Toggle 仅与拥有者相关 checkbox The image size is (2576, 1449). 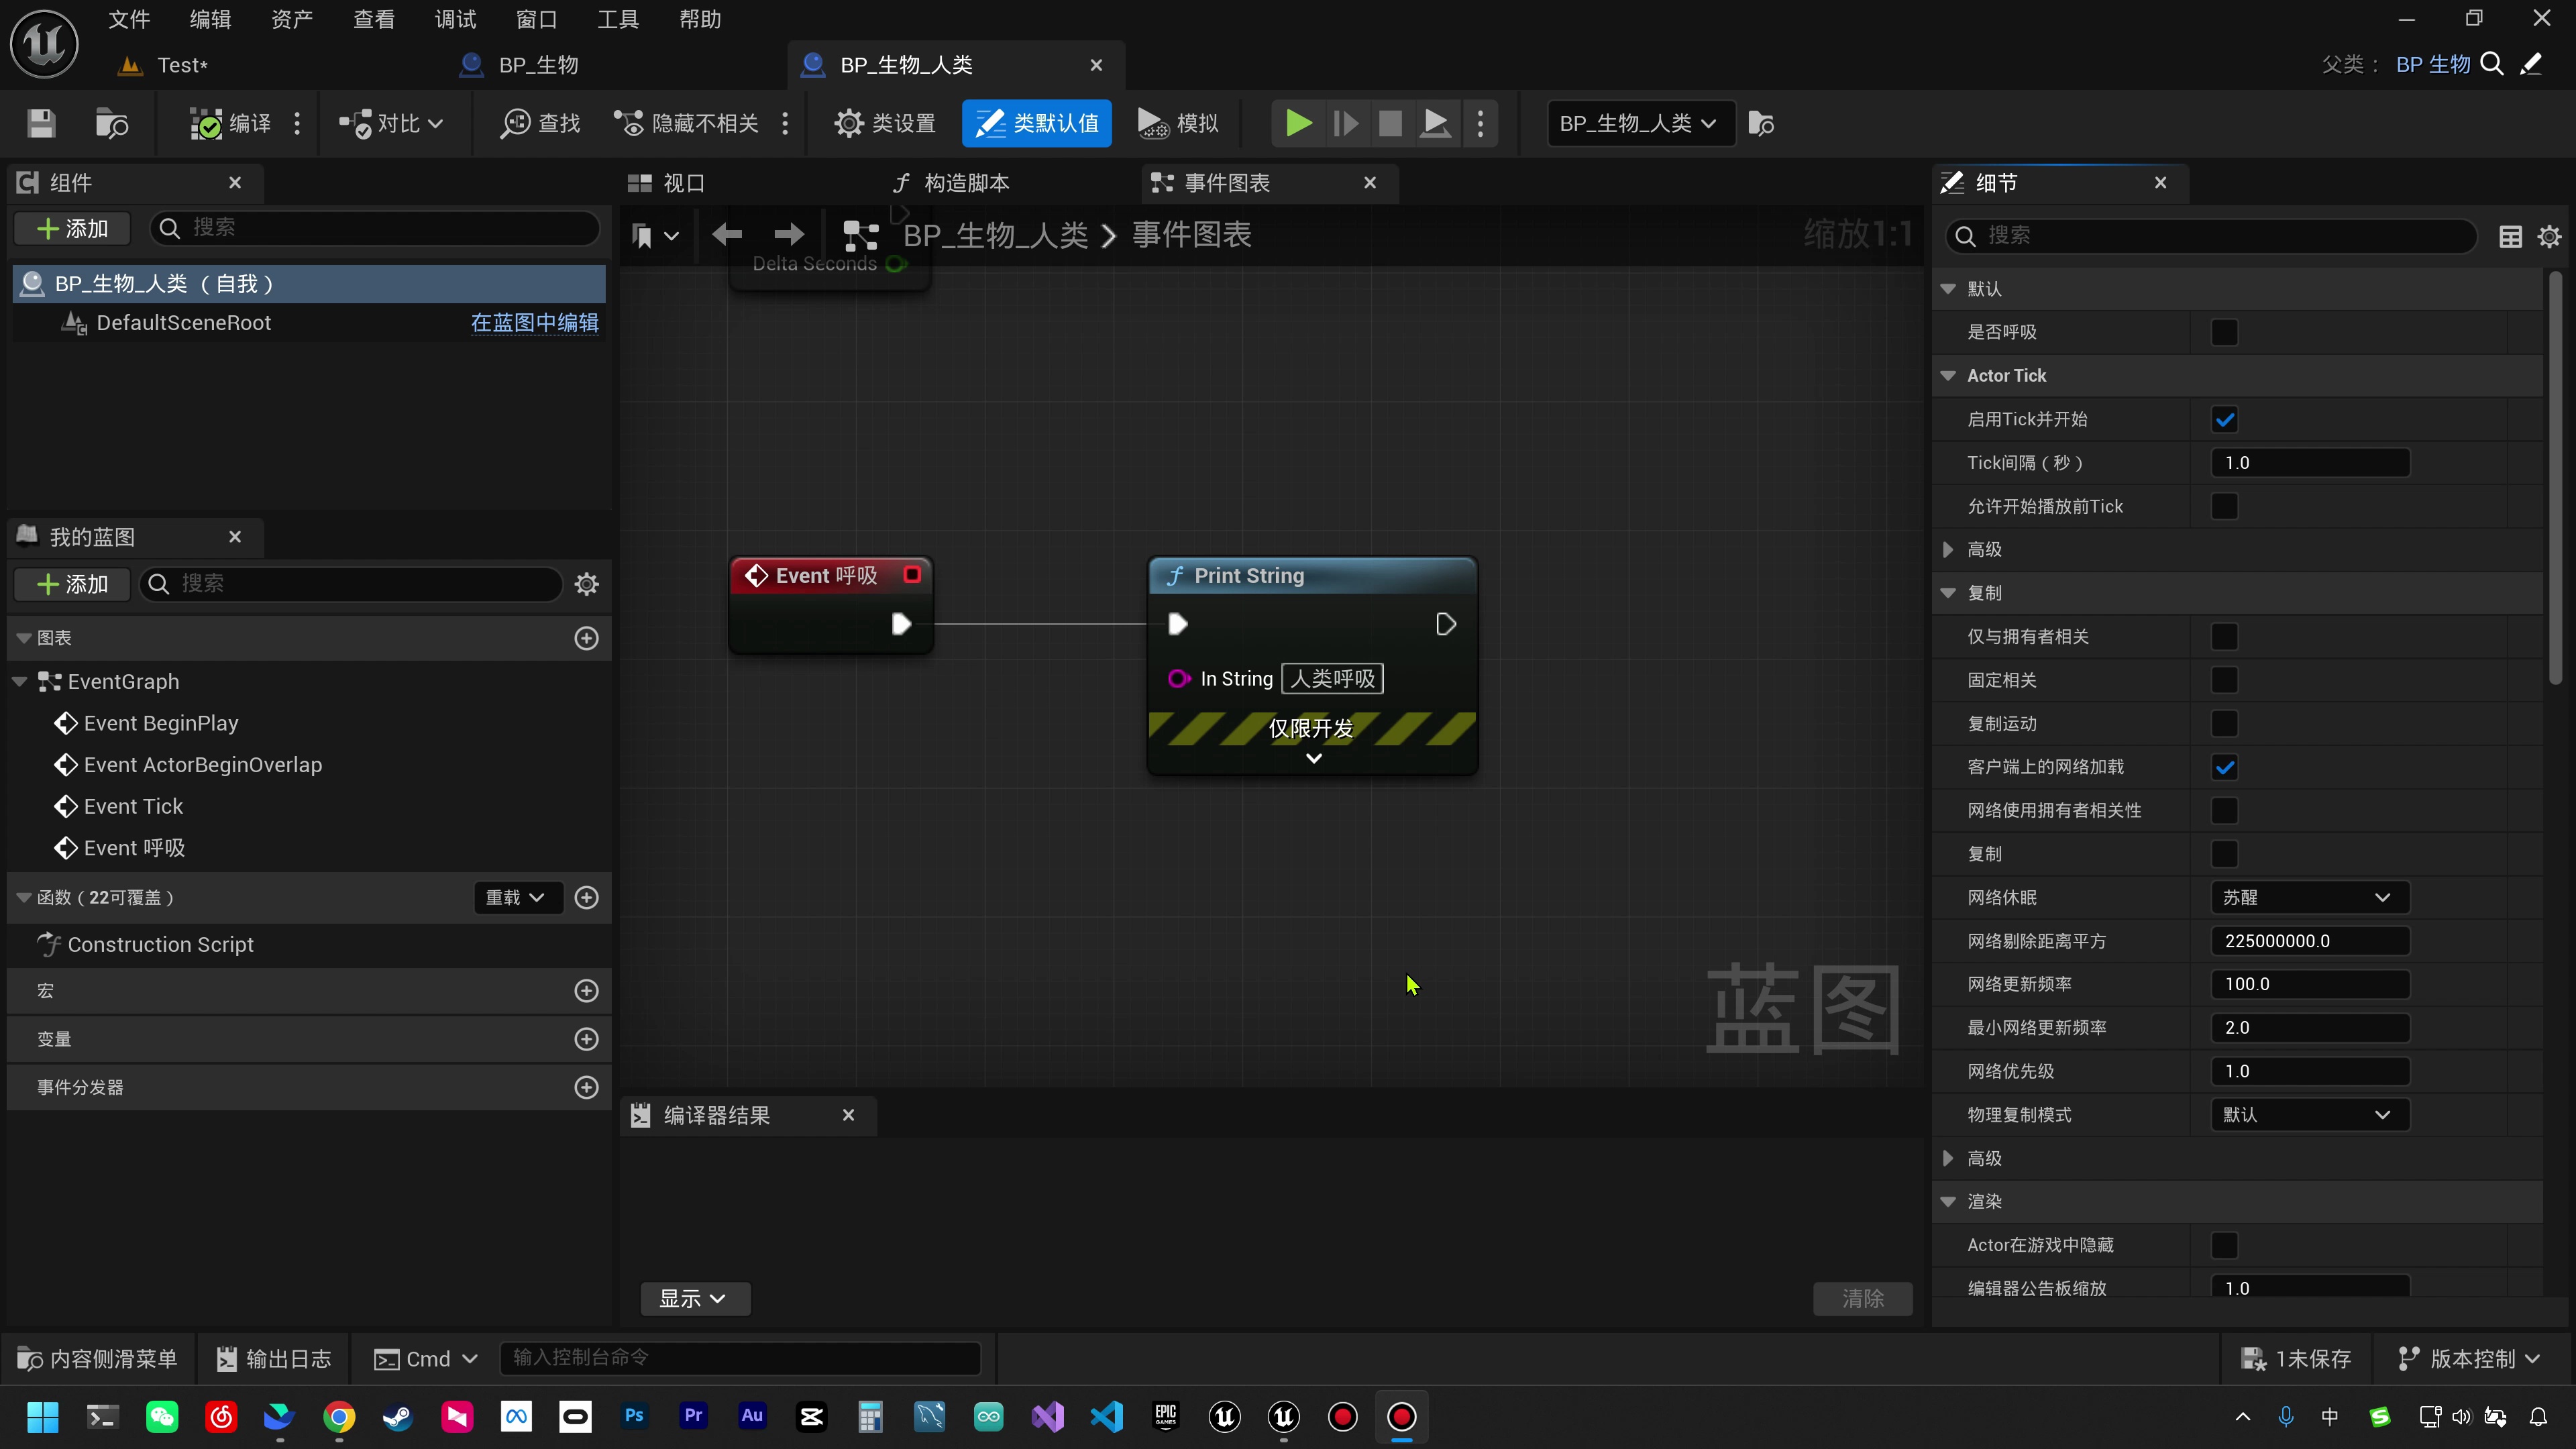2224,636
